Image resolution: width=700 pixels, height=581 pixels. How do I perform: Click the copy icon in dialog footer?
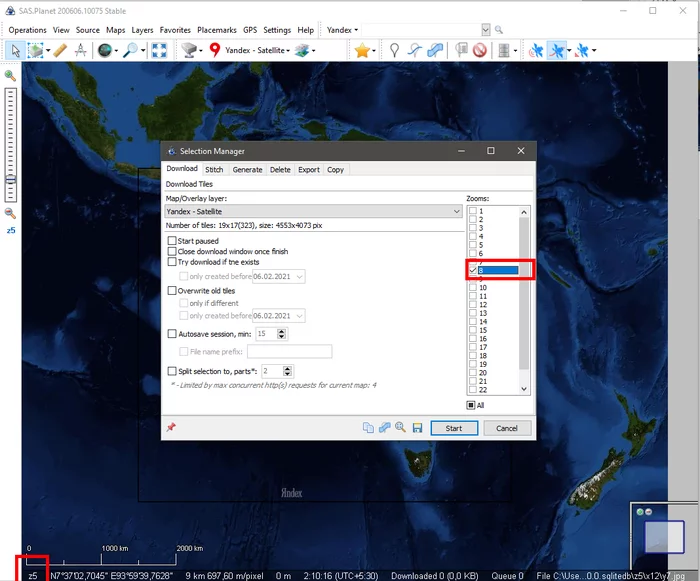click(x=368, y=428)
